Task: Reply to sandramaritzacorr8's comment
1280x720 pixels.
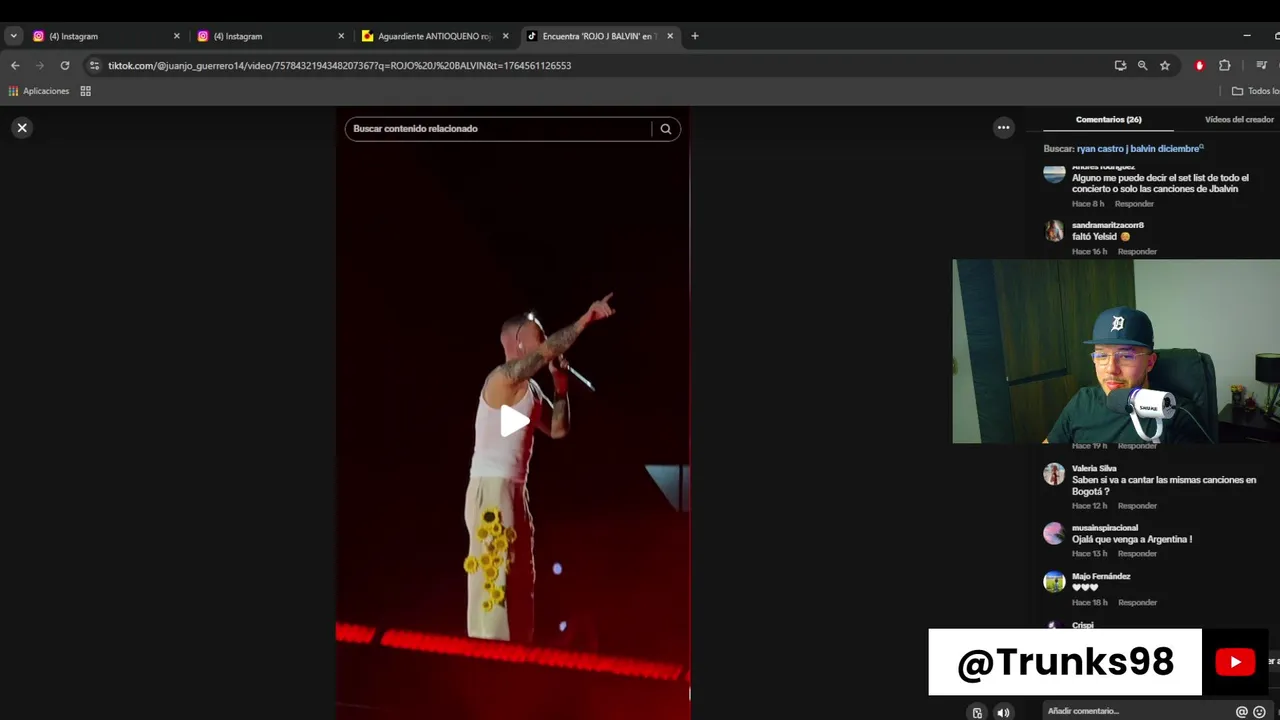Action: (x=1137, y=252)
